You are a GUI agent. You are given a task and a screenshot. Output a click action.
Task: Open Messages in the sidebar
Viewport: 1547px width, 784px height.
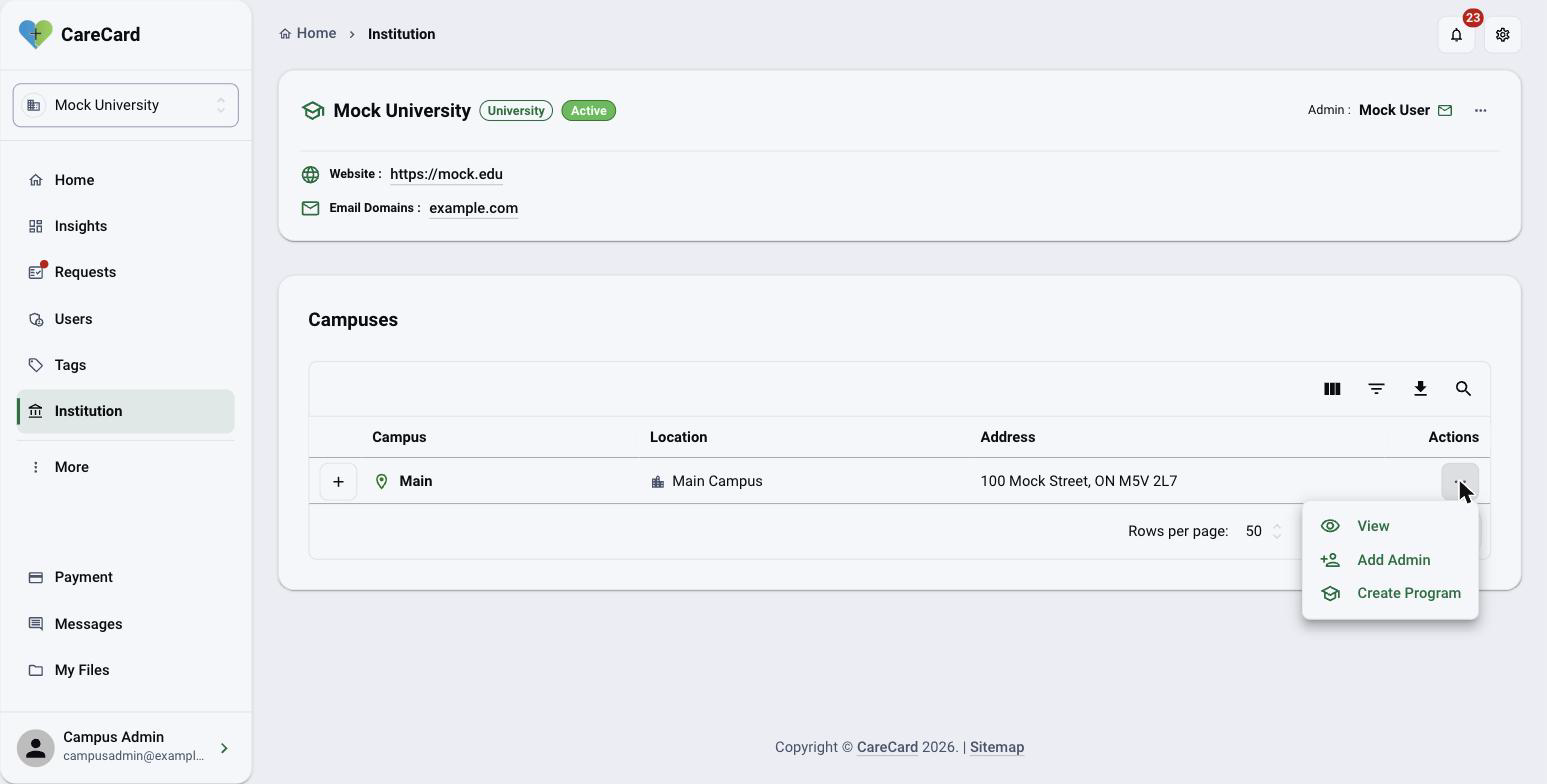click(x=126, y=624)
